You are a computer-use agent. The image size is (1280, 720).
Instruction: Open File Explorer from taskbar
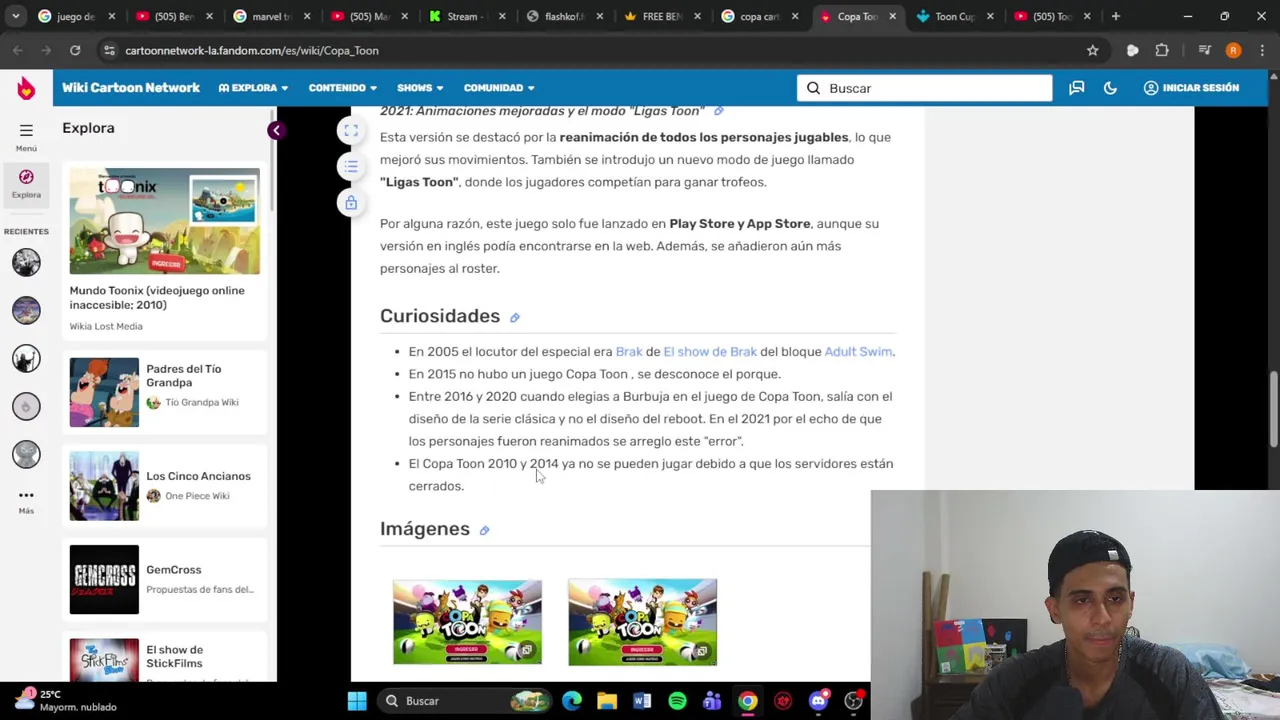607,701
